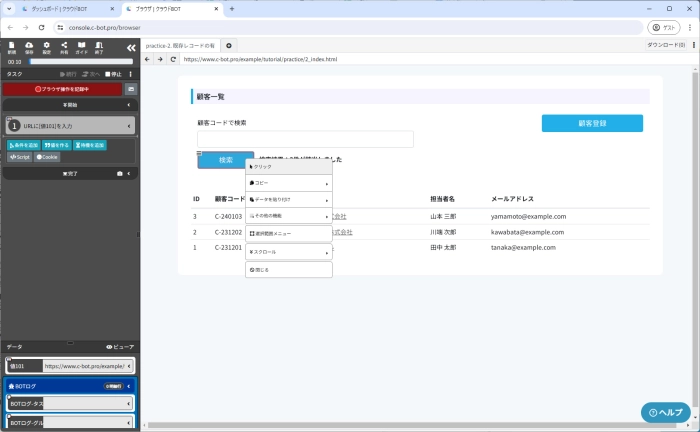This screenshot has height=432, width=700.
Task: Expand the BOTログ panel chevron
Action: click(129, 385)
